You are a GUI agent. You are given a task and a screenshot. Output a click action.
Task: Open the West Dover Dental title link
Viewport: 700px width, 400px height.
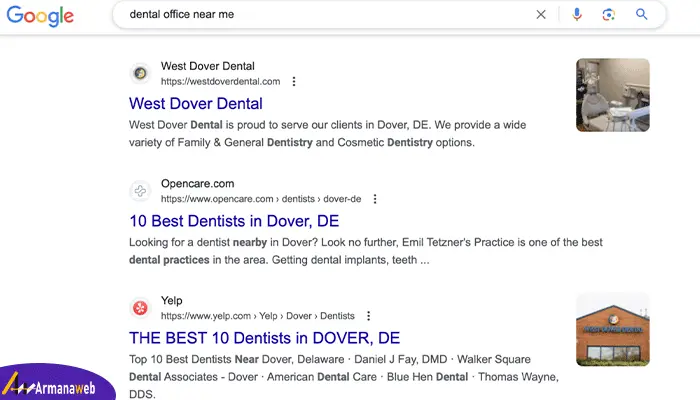pos(196,104)
